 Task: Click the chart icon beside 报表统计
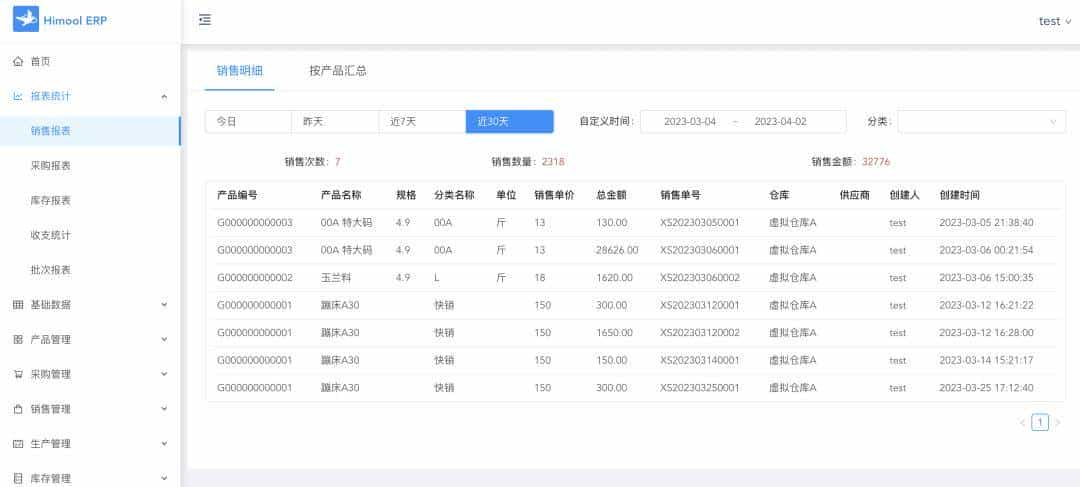(x=19, y=96)
